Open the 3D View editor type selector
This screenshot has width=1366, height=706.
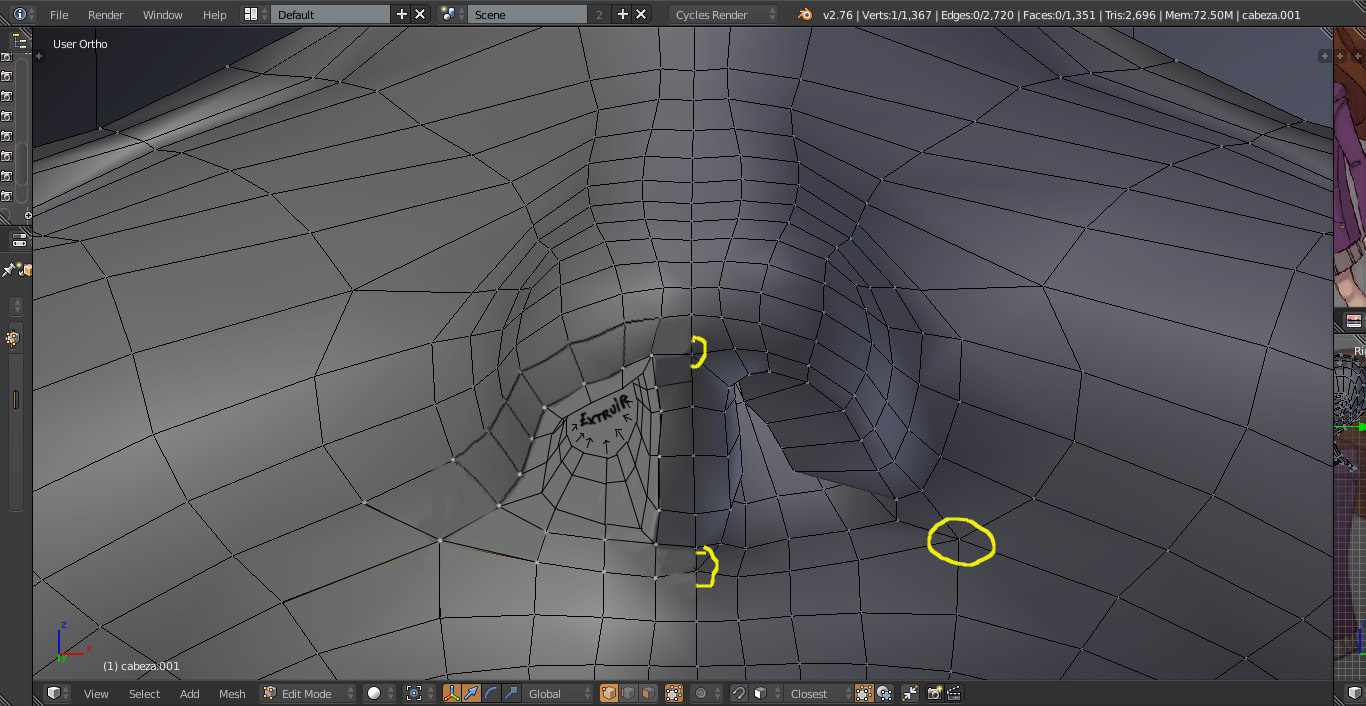58,693
